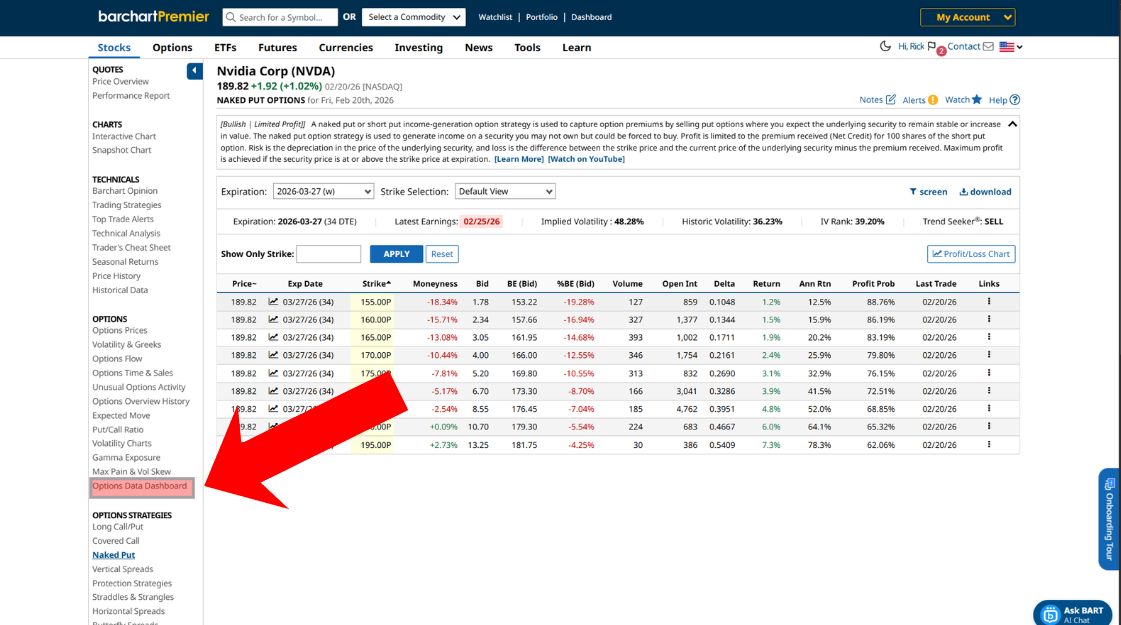
Task: Open links menu for 195.00P row
Action: 989,444
